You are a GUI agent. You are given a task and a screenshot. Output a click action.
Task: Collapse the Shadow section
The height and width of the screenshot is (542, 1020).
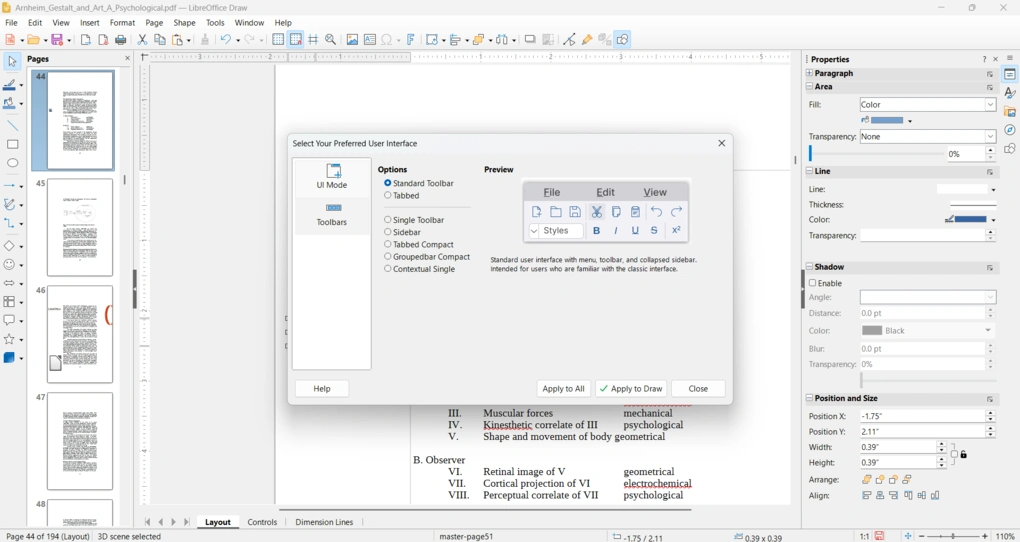809,267
